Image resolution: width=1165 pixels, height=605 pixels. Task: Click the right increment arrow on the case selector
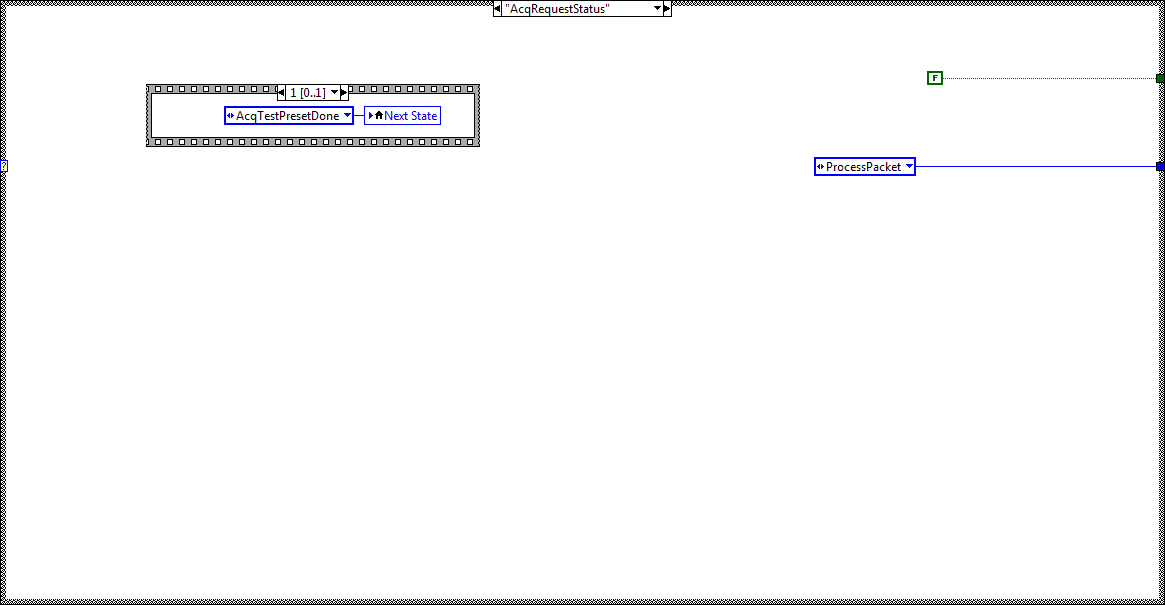[666, 8]
